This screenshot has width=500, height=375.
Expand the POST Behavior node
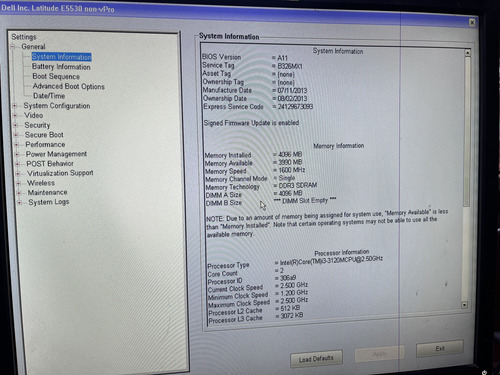point(18,164)
